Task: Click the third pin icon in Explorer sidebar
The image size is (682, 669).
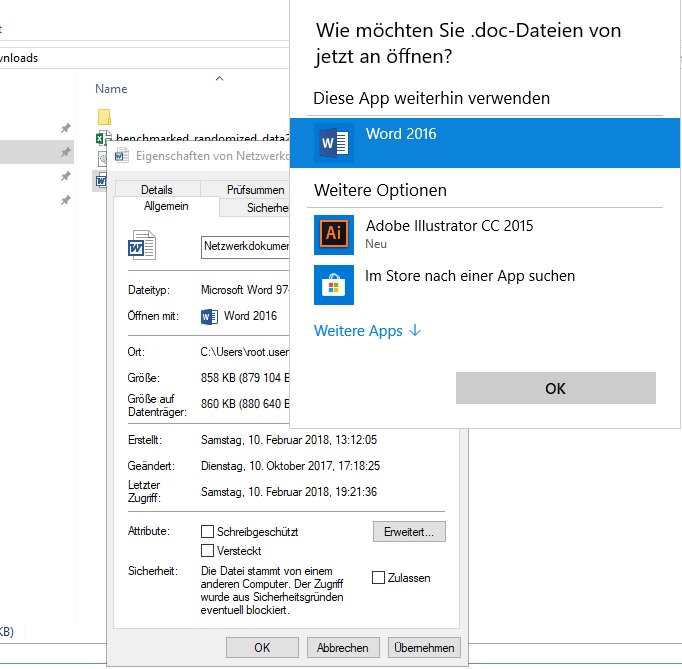Action: (66, 176)
